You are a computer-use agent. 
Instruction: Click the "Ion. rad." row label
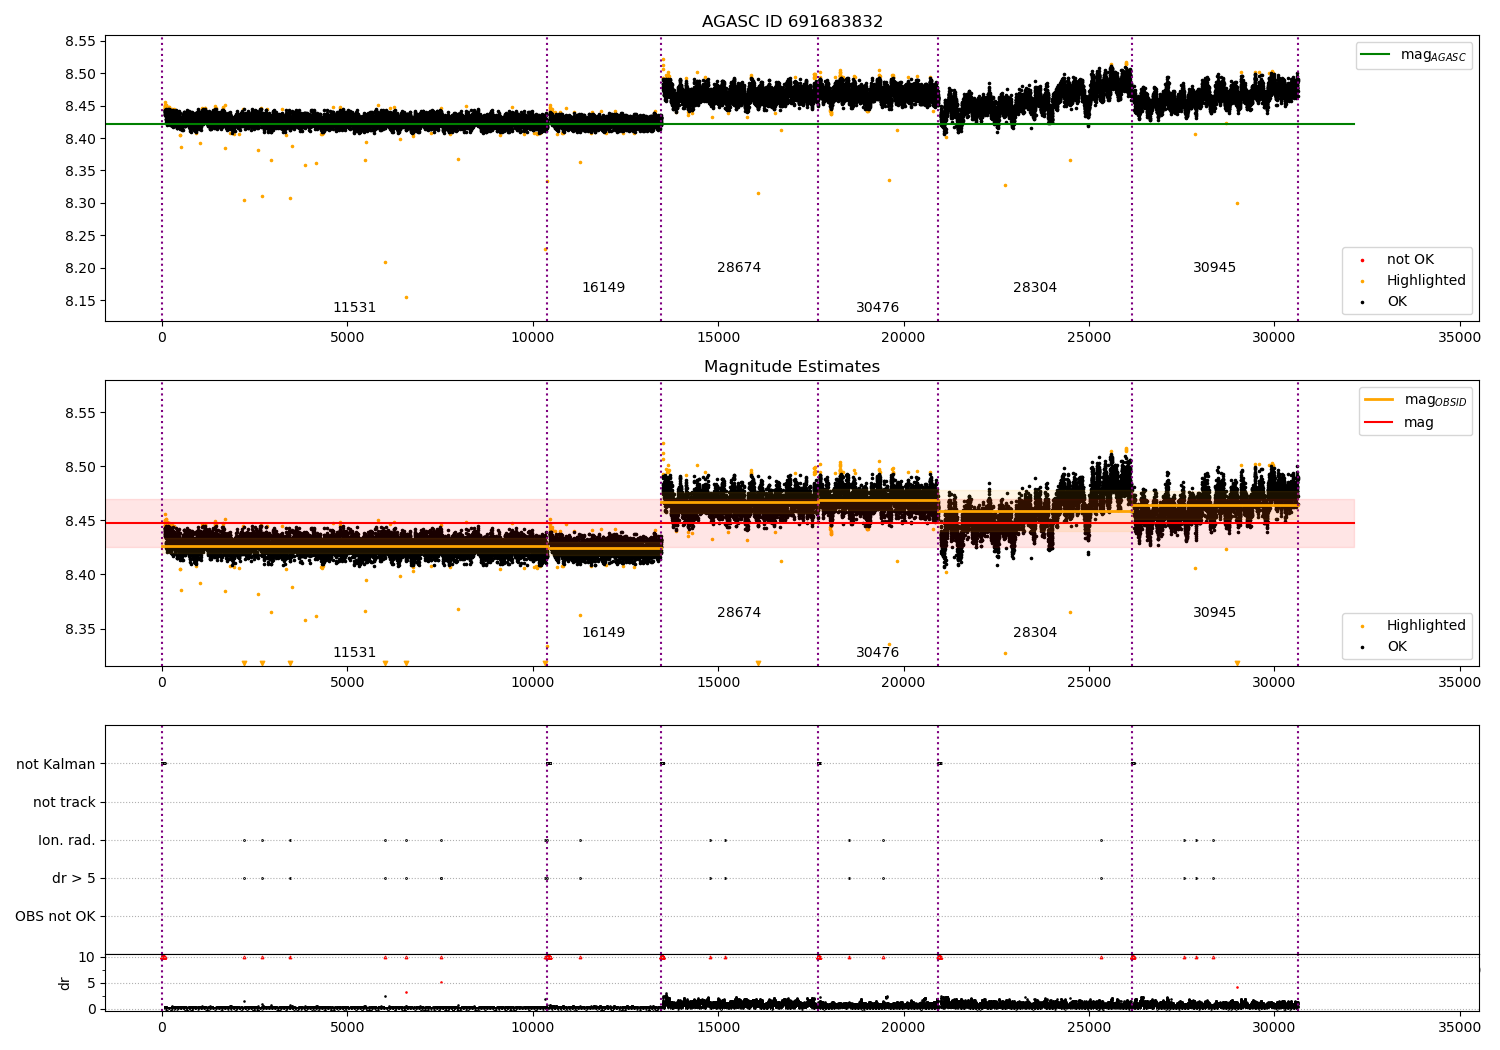tap(67, 840)
